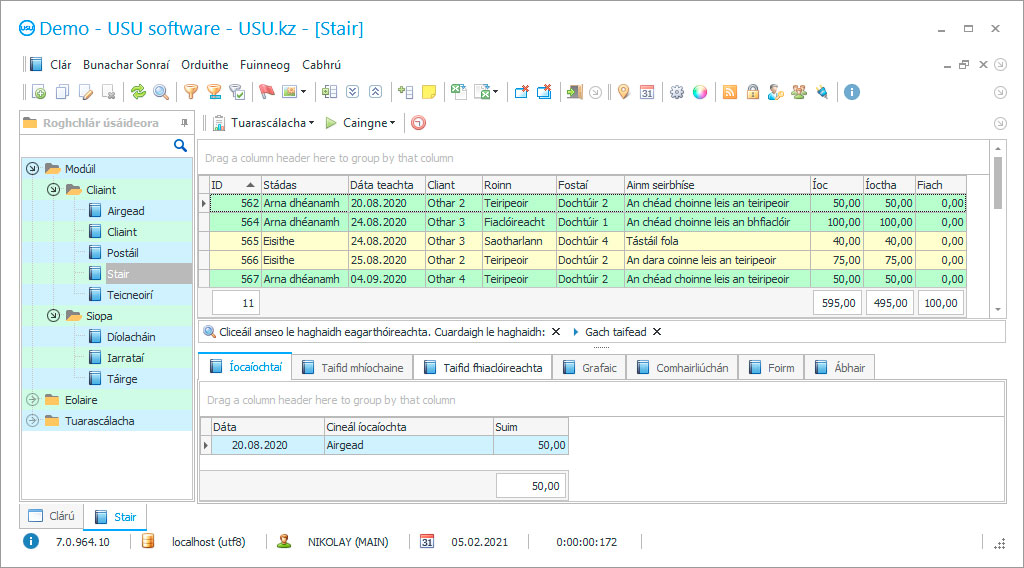Click the yellow sticky note icon
Image resolution: width=1024 pixels, height=568 pixels.
point(429,92)
